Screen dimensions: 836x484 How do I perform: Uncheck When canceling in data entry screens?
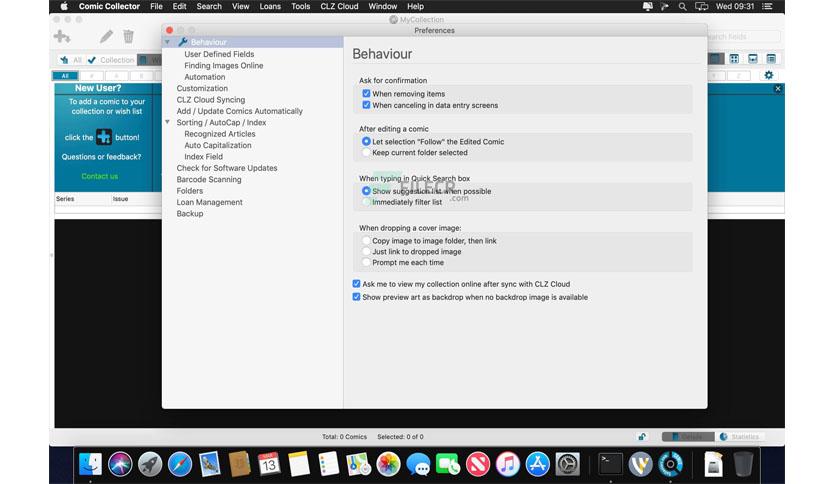[x=366, y=105]
